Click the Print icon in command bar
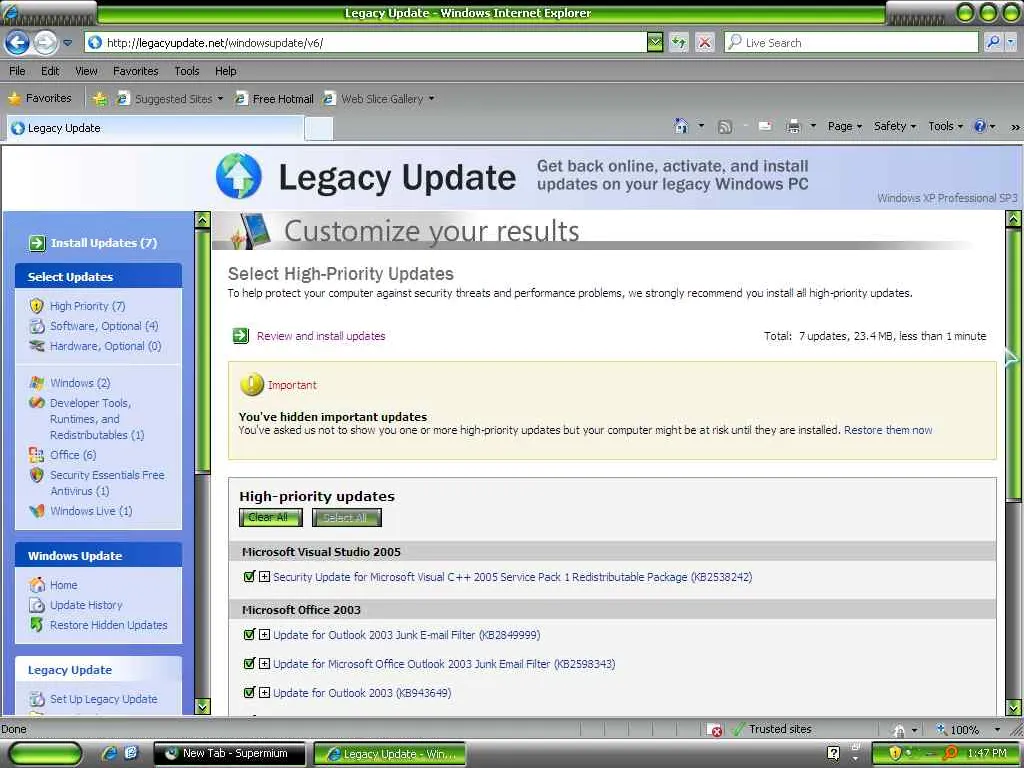 point(793,126)
